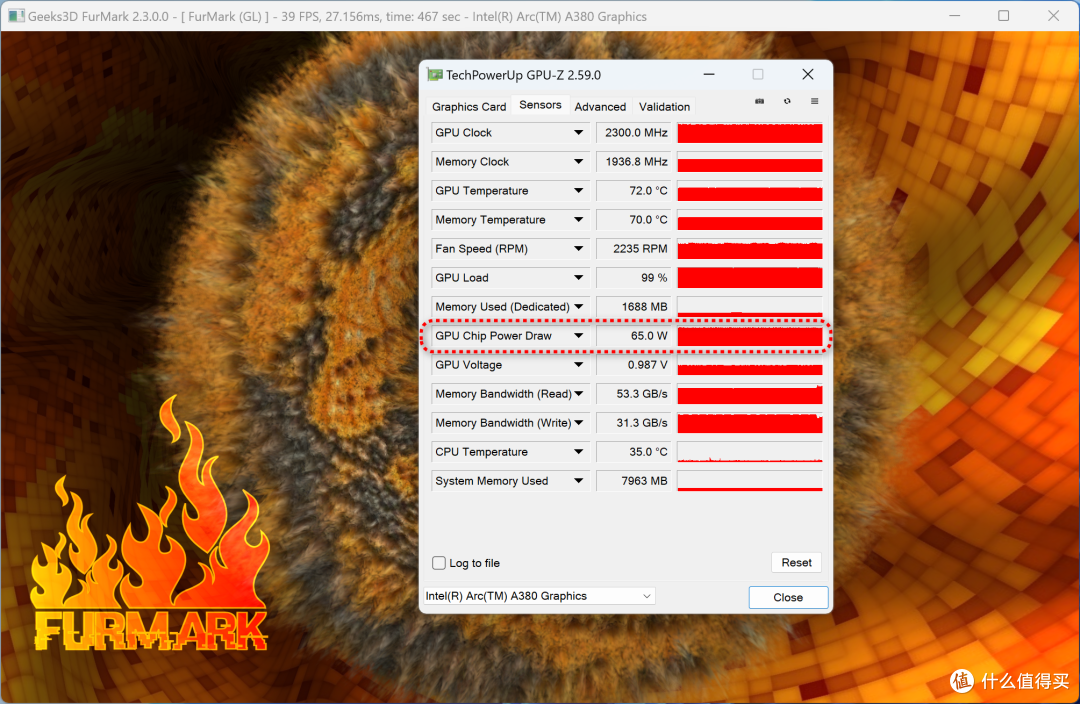The width and height of the screenshot is (1080, 704).
Task: Open the Memory Clock sensor dropdown
Action: tap(579, 161)
